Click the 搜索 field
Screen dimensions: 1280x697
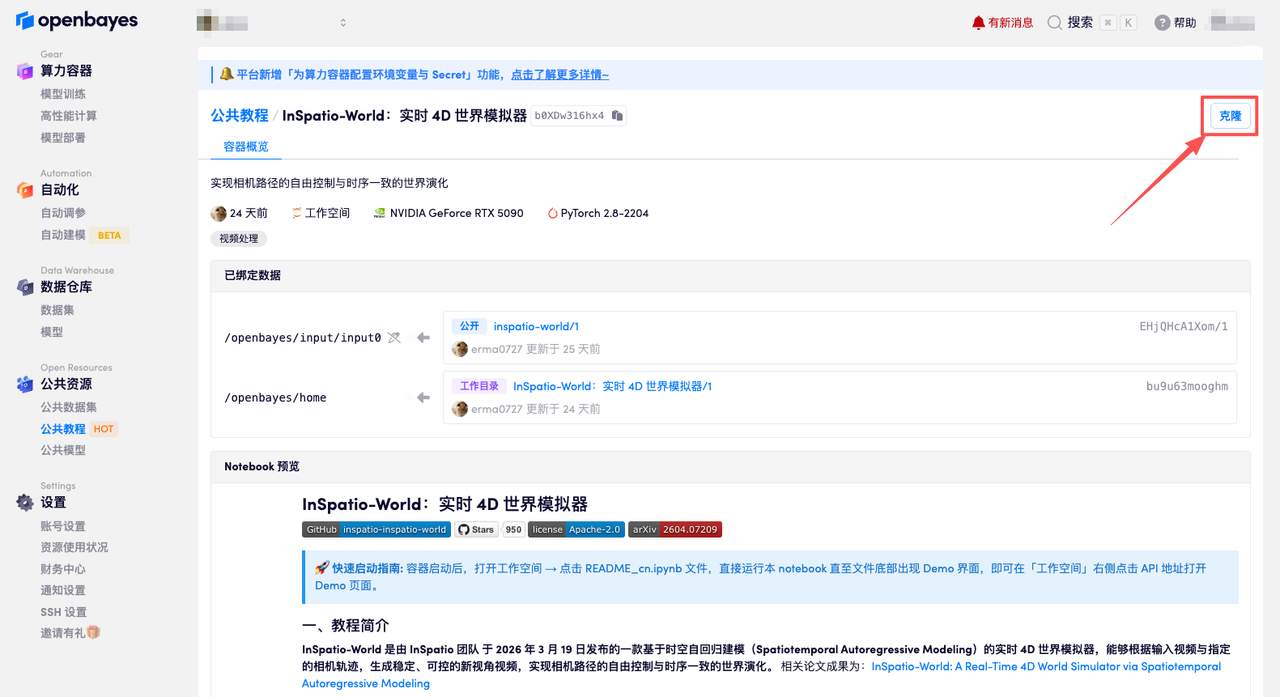point(1092,22)
